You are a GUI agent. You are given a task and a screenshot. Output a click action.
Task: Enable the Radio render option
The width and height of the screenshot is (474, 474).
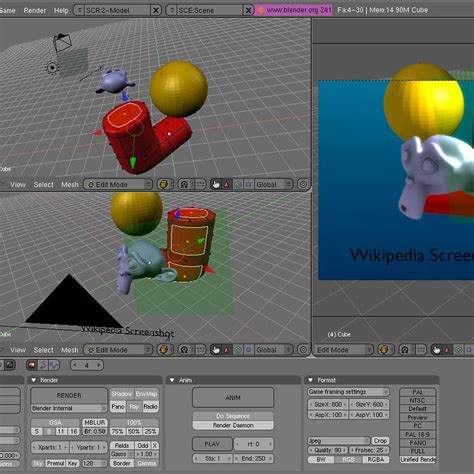pyautogui.click(x=150, y=407)
